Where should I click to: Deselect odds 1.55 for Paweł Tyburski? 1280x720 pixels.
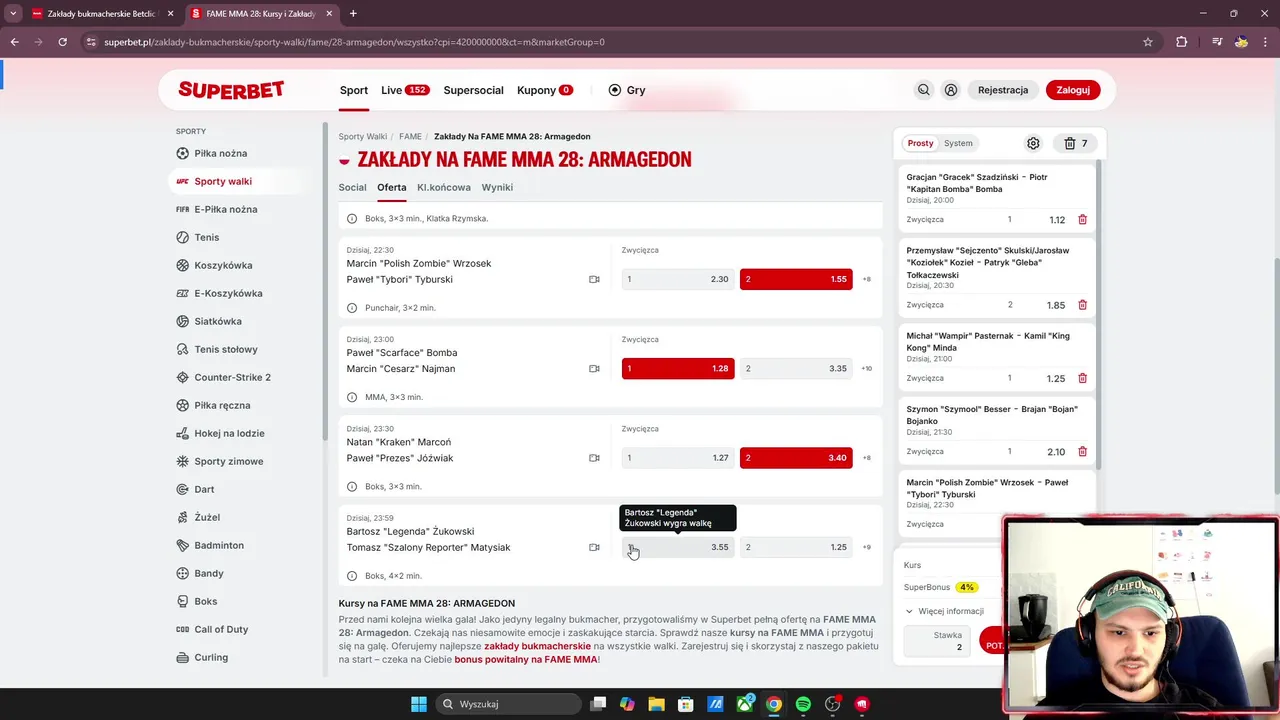796,279
